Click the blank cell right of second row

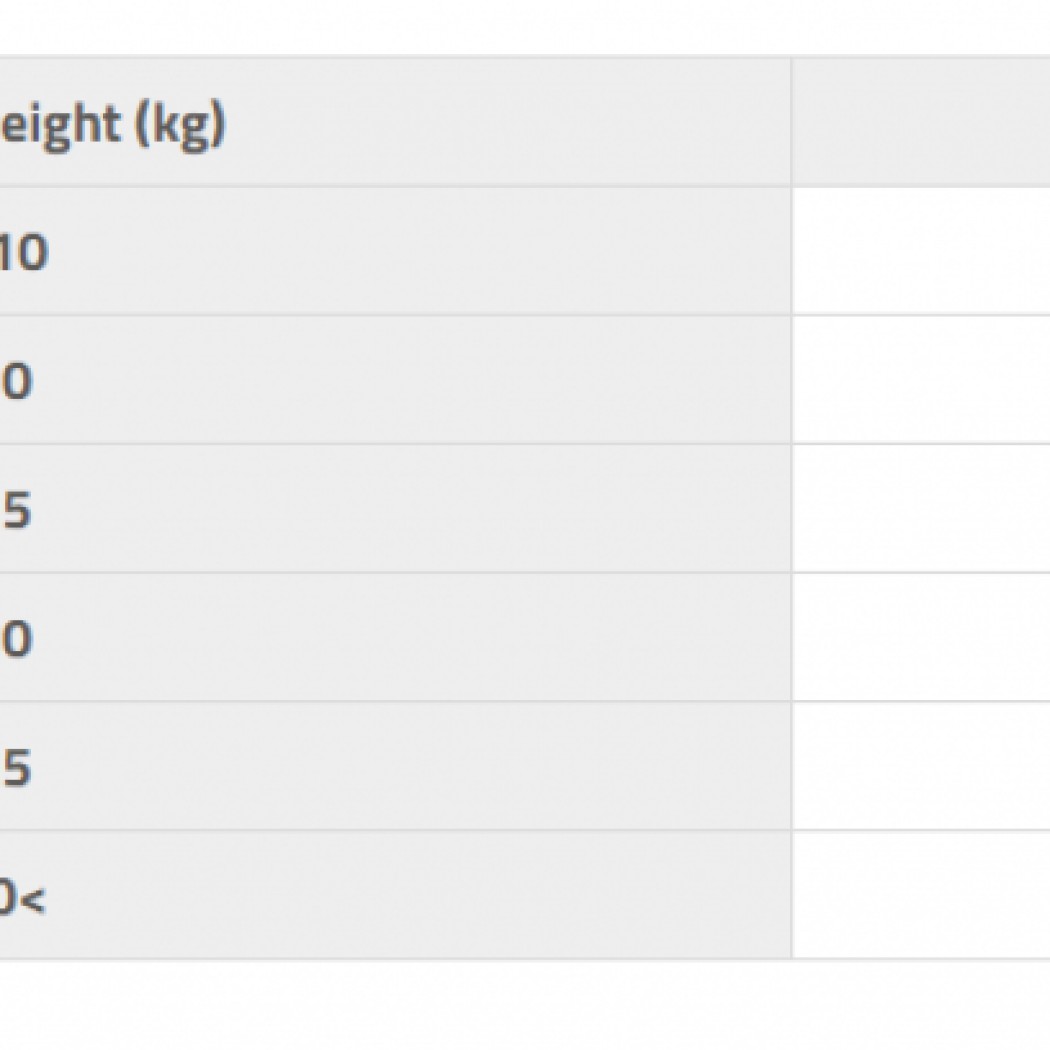(x=920, y=380)
